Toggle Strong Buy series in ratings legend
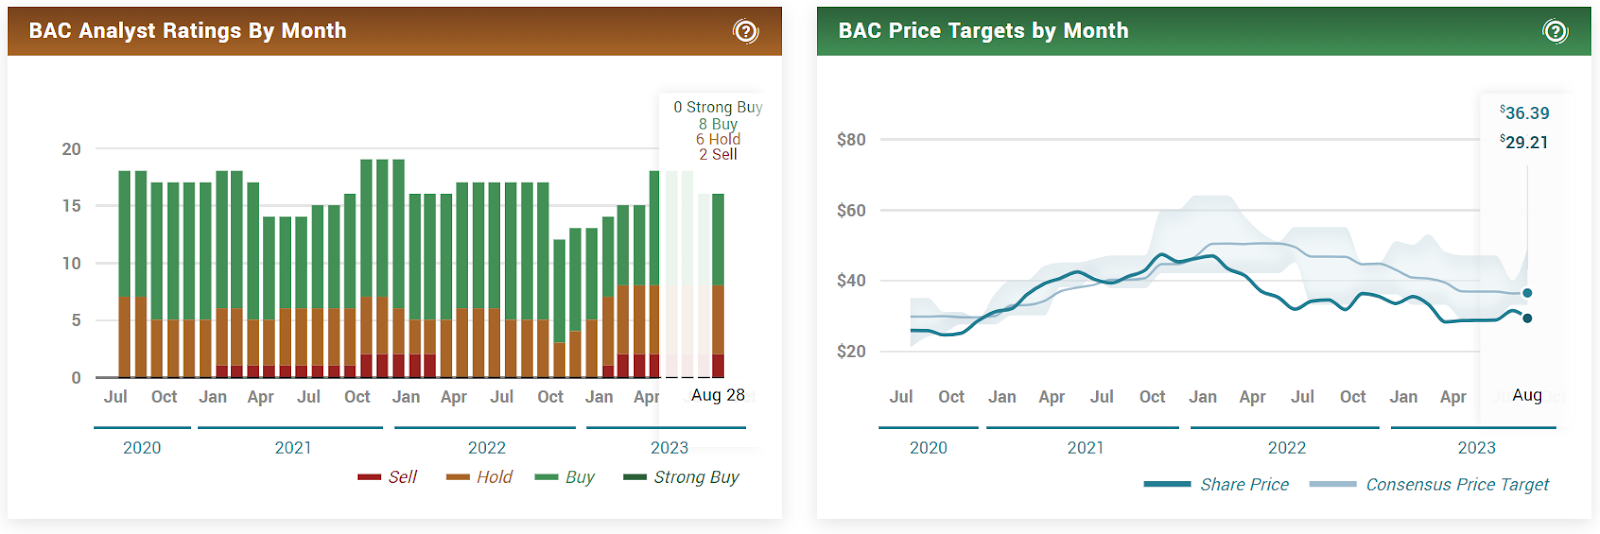The image size is (1600, 534). pos(681,477)
